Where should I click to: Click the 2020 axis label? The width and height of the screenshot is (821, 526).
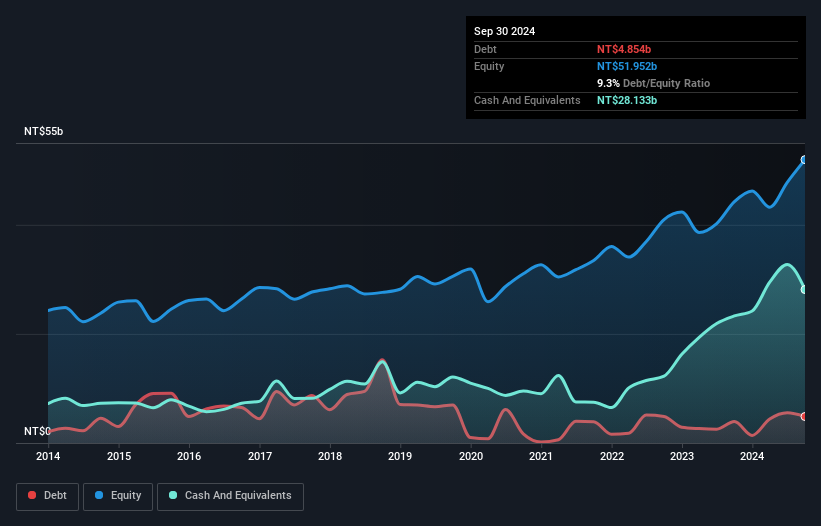pos(471,456)
